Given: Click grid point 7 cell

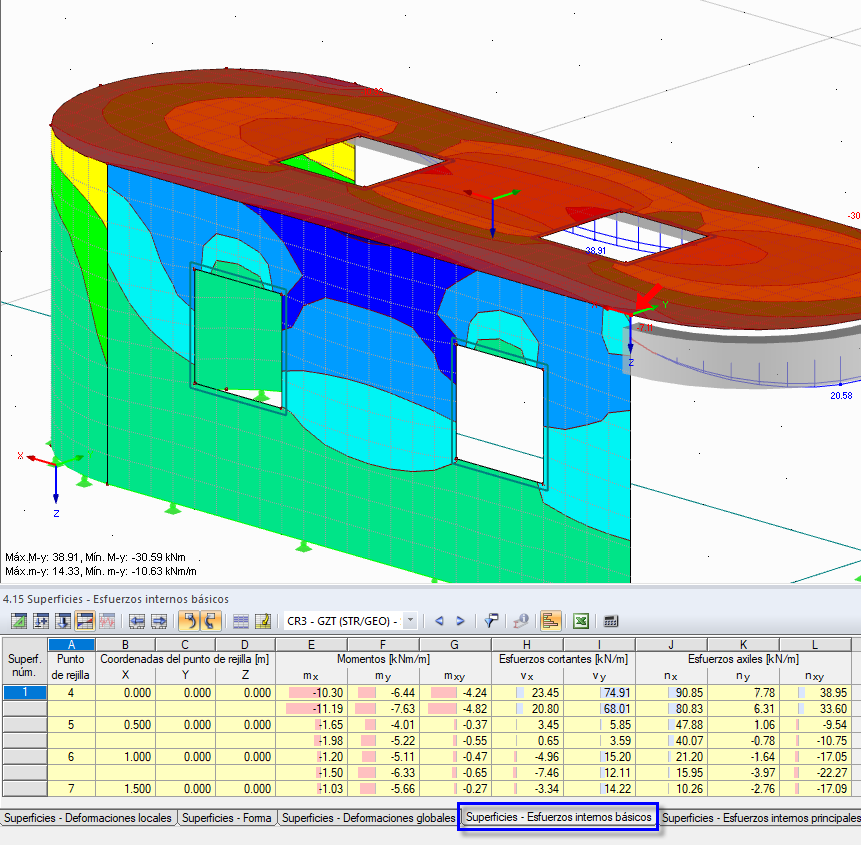Looking at the screenshot, I should (71, 788).
